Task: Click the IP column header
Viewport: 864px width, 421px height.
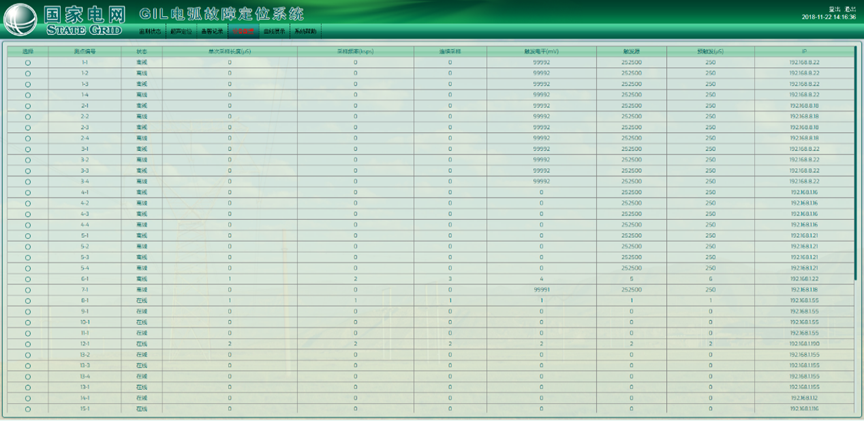Action: pyautogui.click(x=804, y=51)
